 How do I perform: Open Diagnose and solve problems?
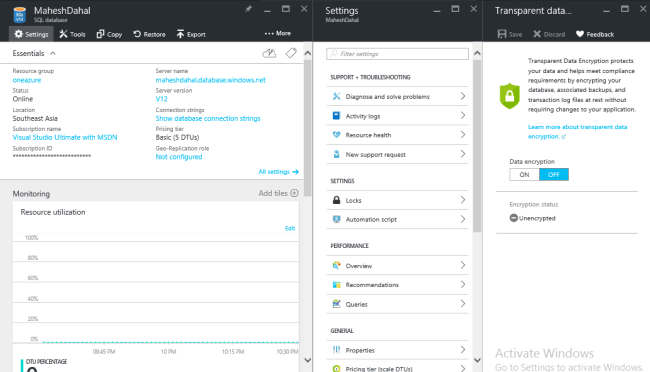(398, 96)
